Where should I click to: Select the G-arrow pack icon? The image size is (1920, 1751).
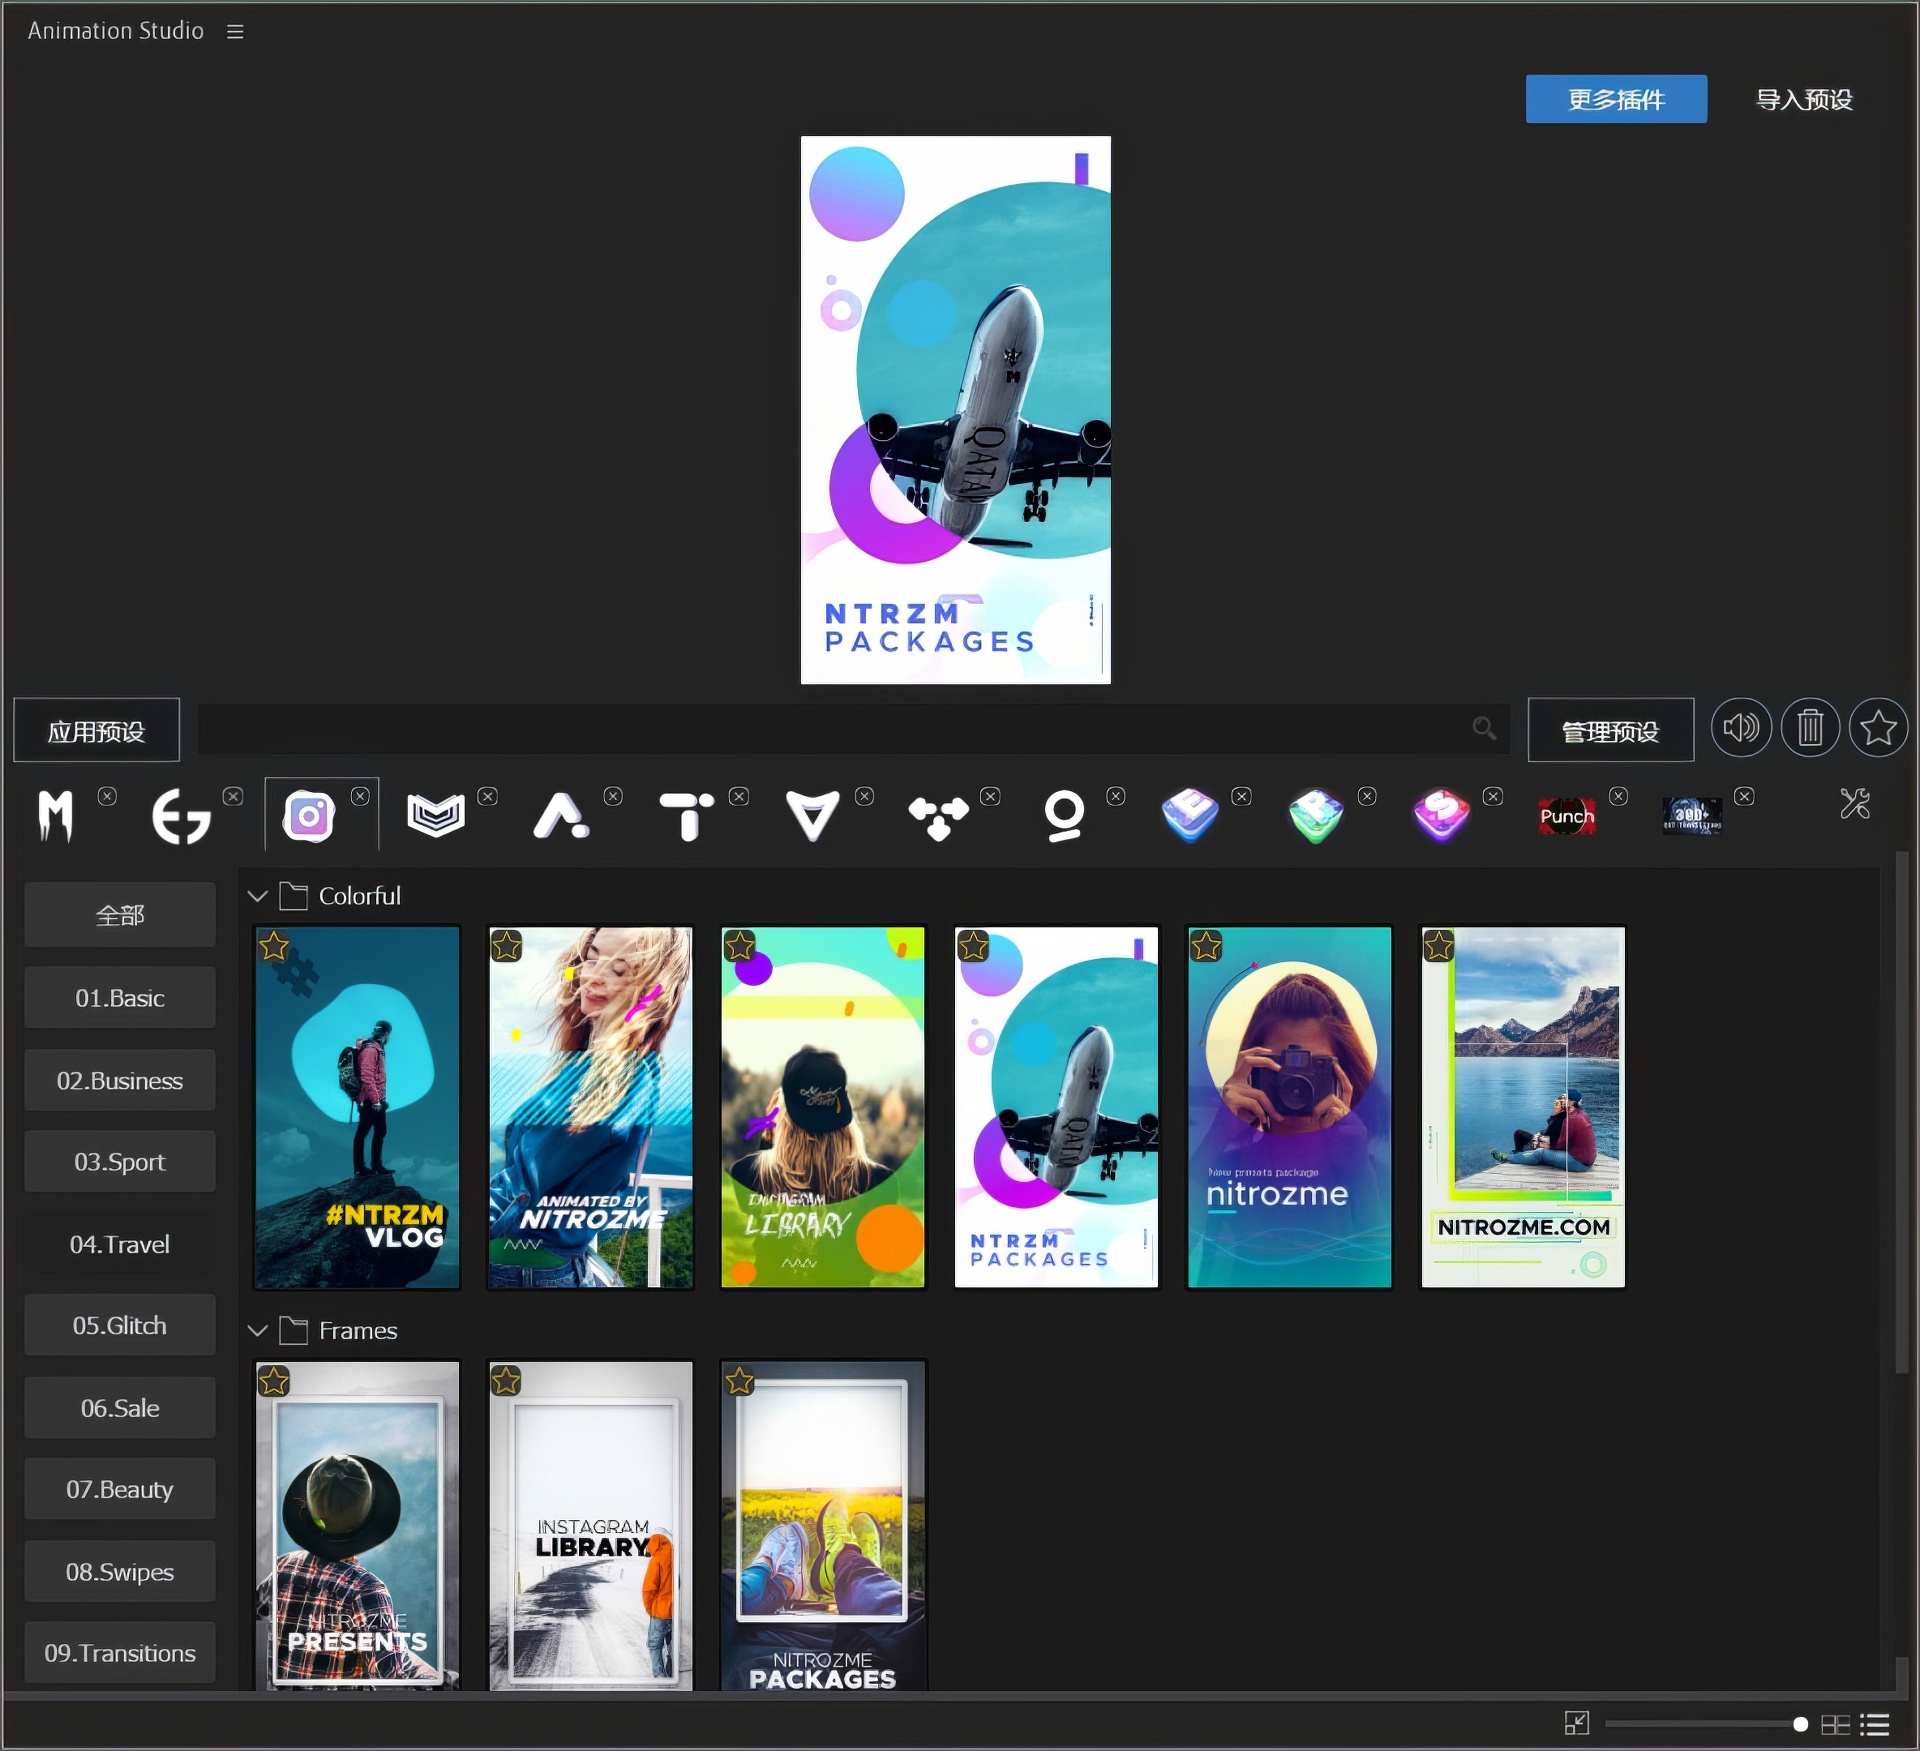(x=181, y=816)
